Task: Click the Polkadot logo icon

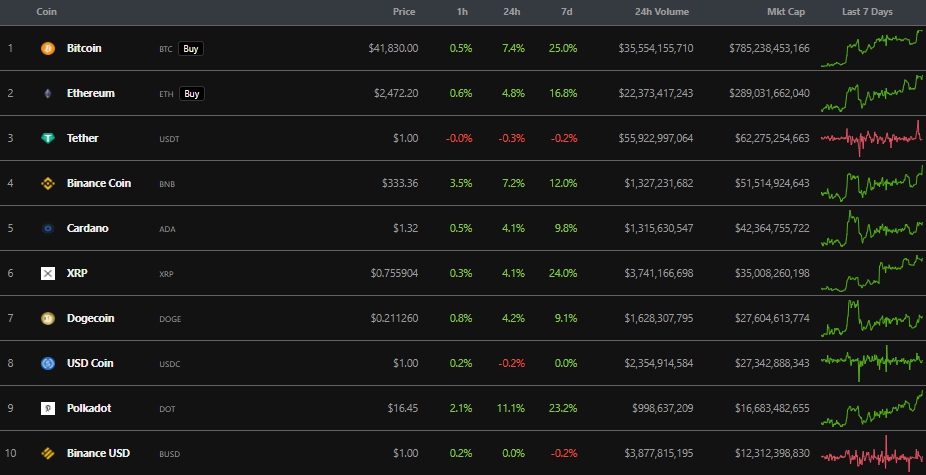Action: point(47,408)
